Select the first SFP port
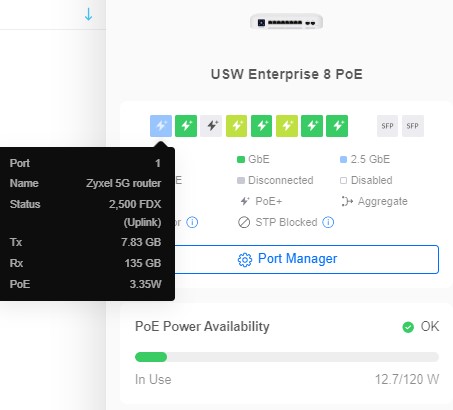This screenshot has width=453, height=410. (387, 126)
